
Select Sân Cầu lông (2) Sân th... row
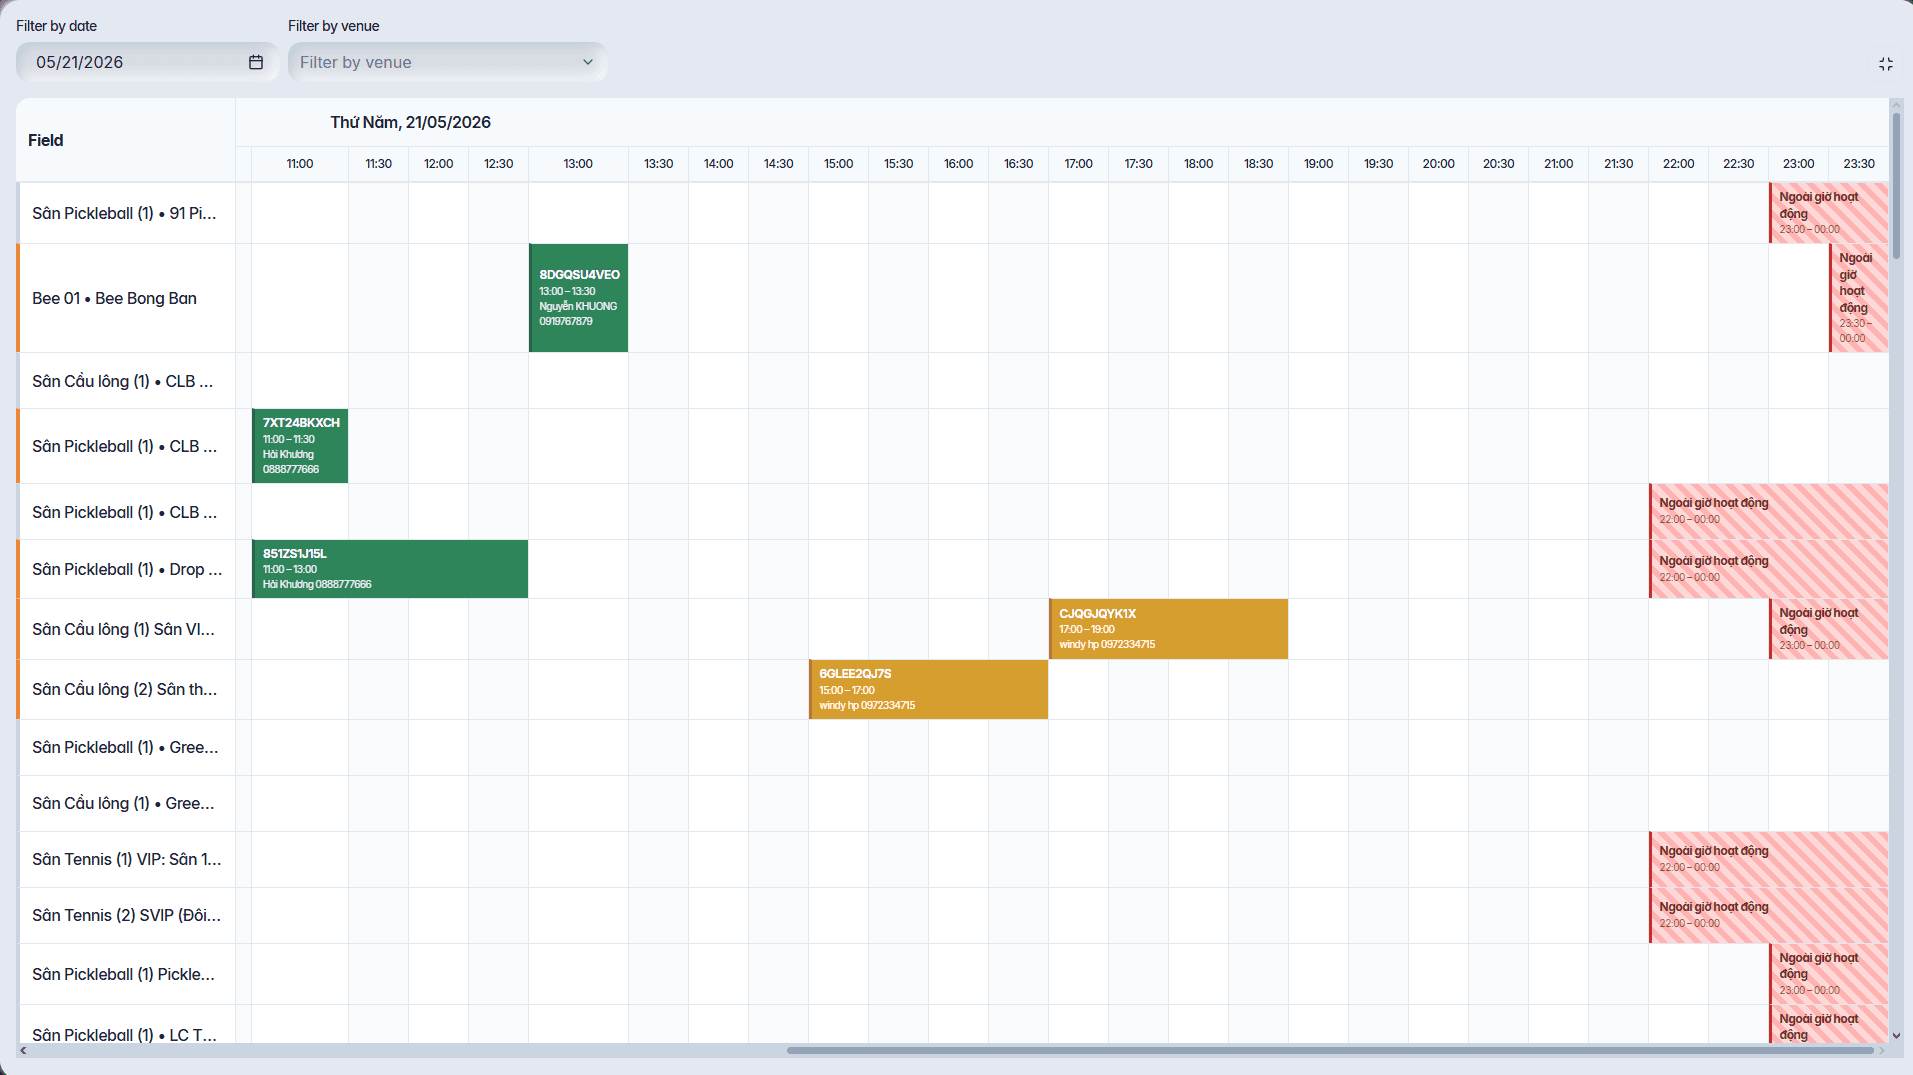tap(126, 689)
